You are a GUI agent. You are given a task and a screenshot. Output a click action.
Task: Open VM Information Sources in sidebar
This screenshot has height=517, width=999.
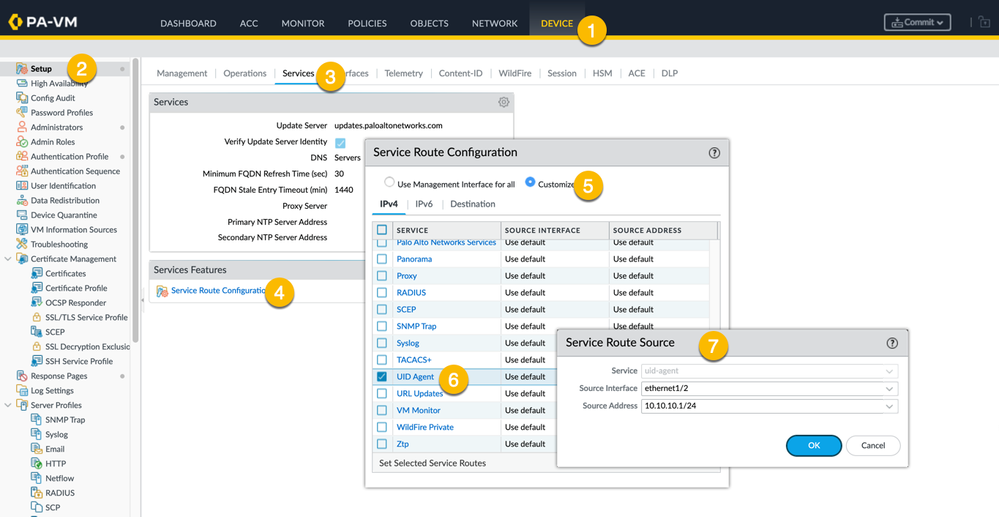click(73, 230)
